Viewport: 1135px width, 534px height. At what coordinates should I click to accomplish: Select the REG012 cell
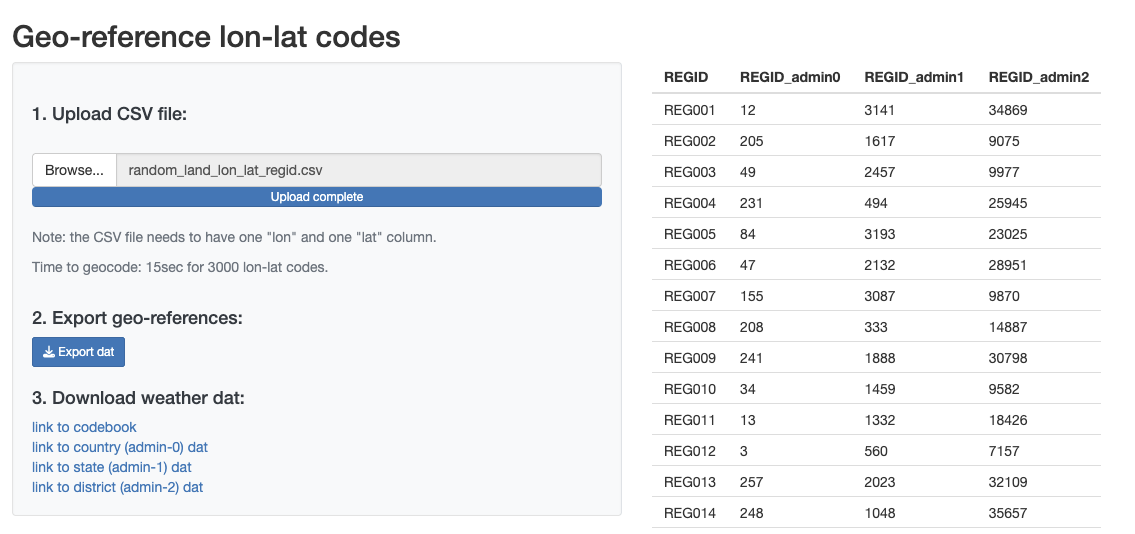coord(690,452)
